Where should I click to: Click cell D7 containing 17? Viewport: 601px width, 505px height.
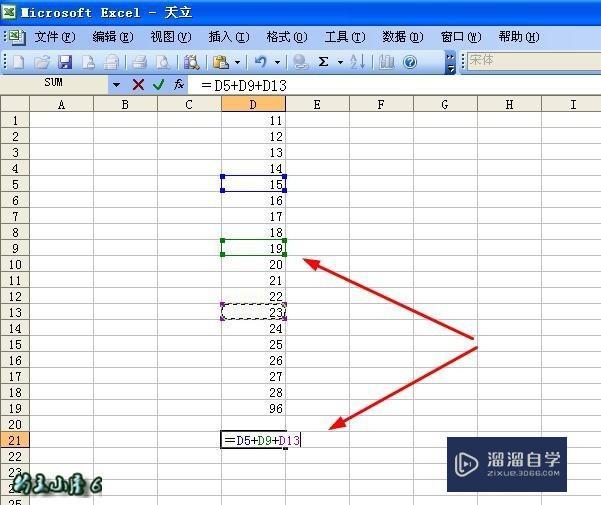click(253, 216)
